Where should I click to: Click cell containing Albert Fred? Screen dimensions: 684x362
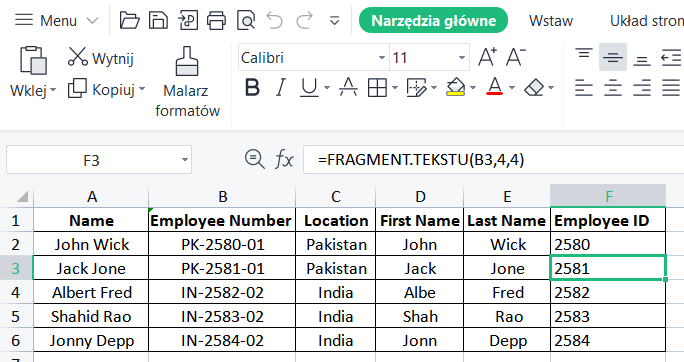(91, 292)
